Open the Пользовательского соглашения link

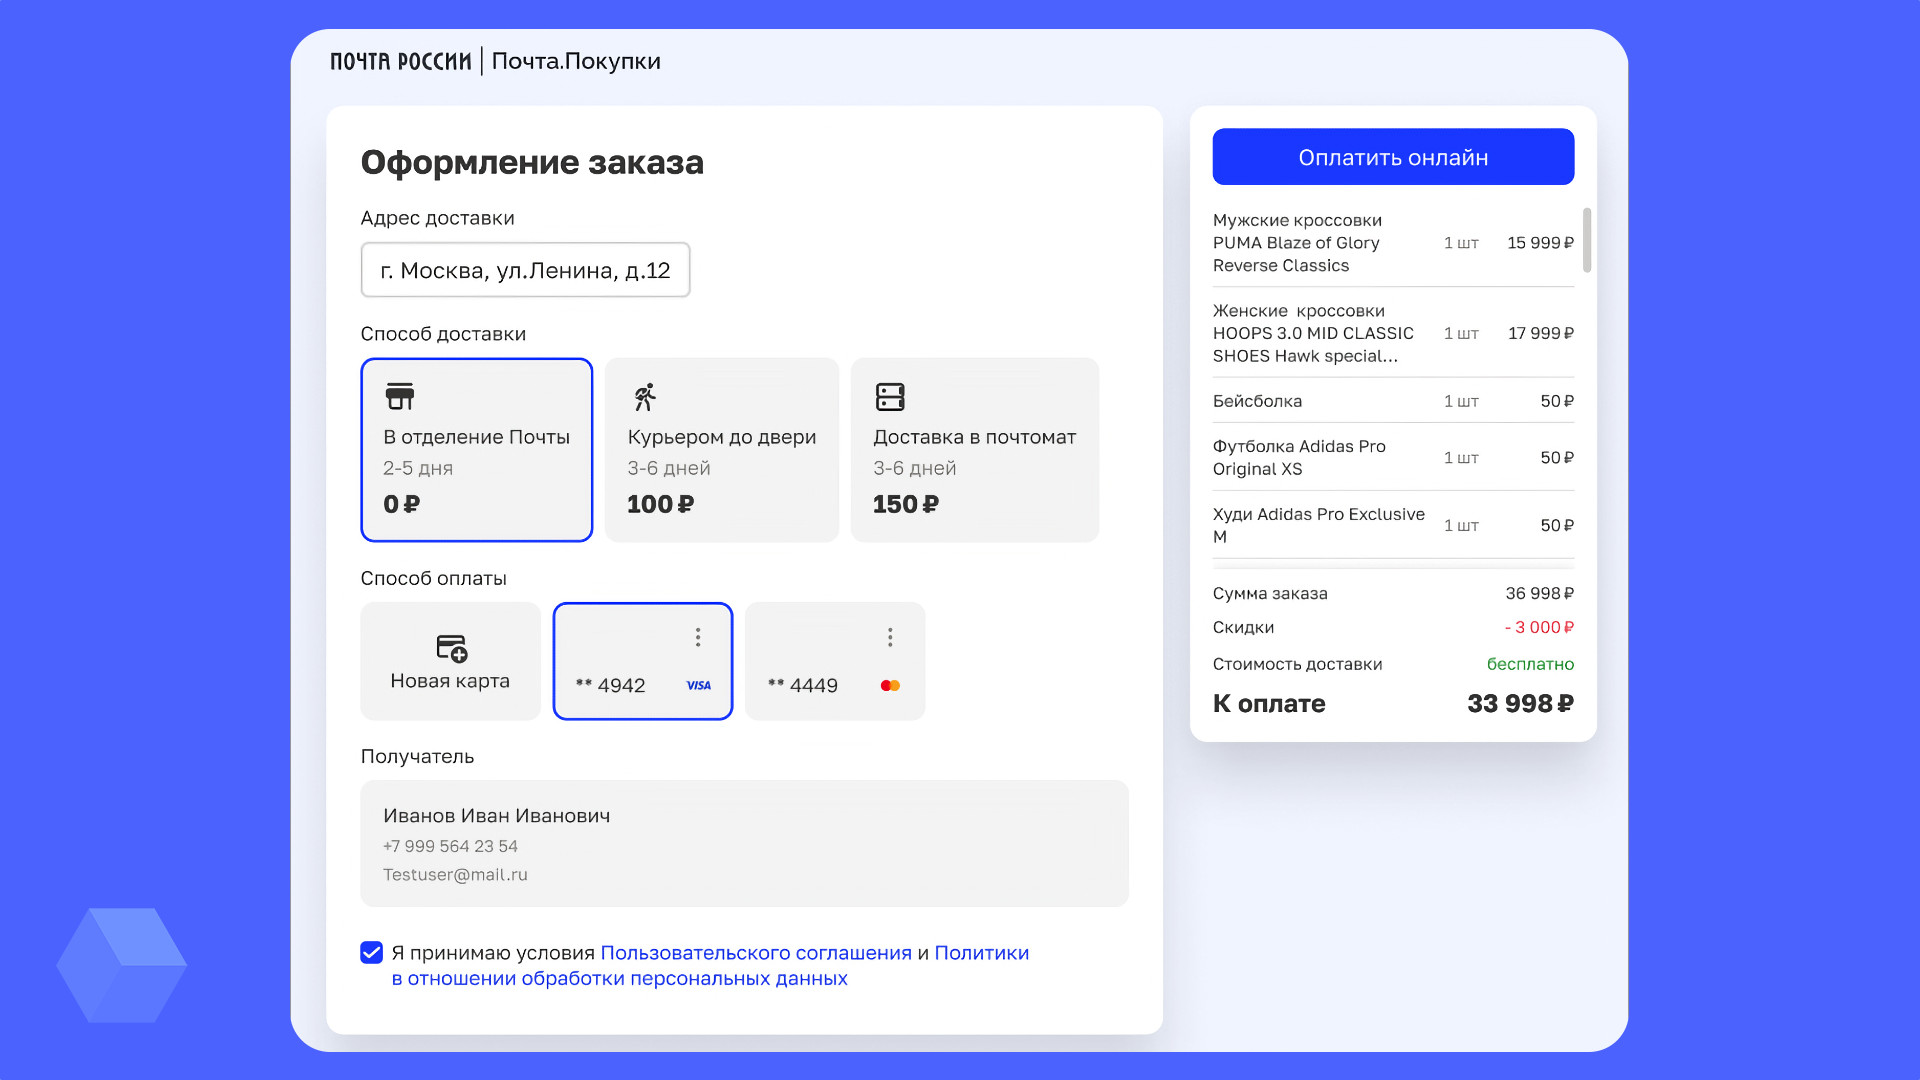pos(755,953)
